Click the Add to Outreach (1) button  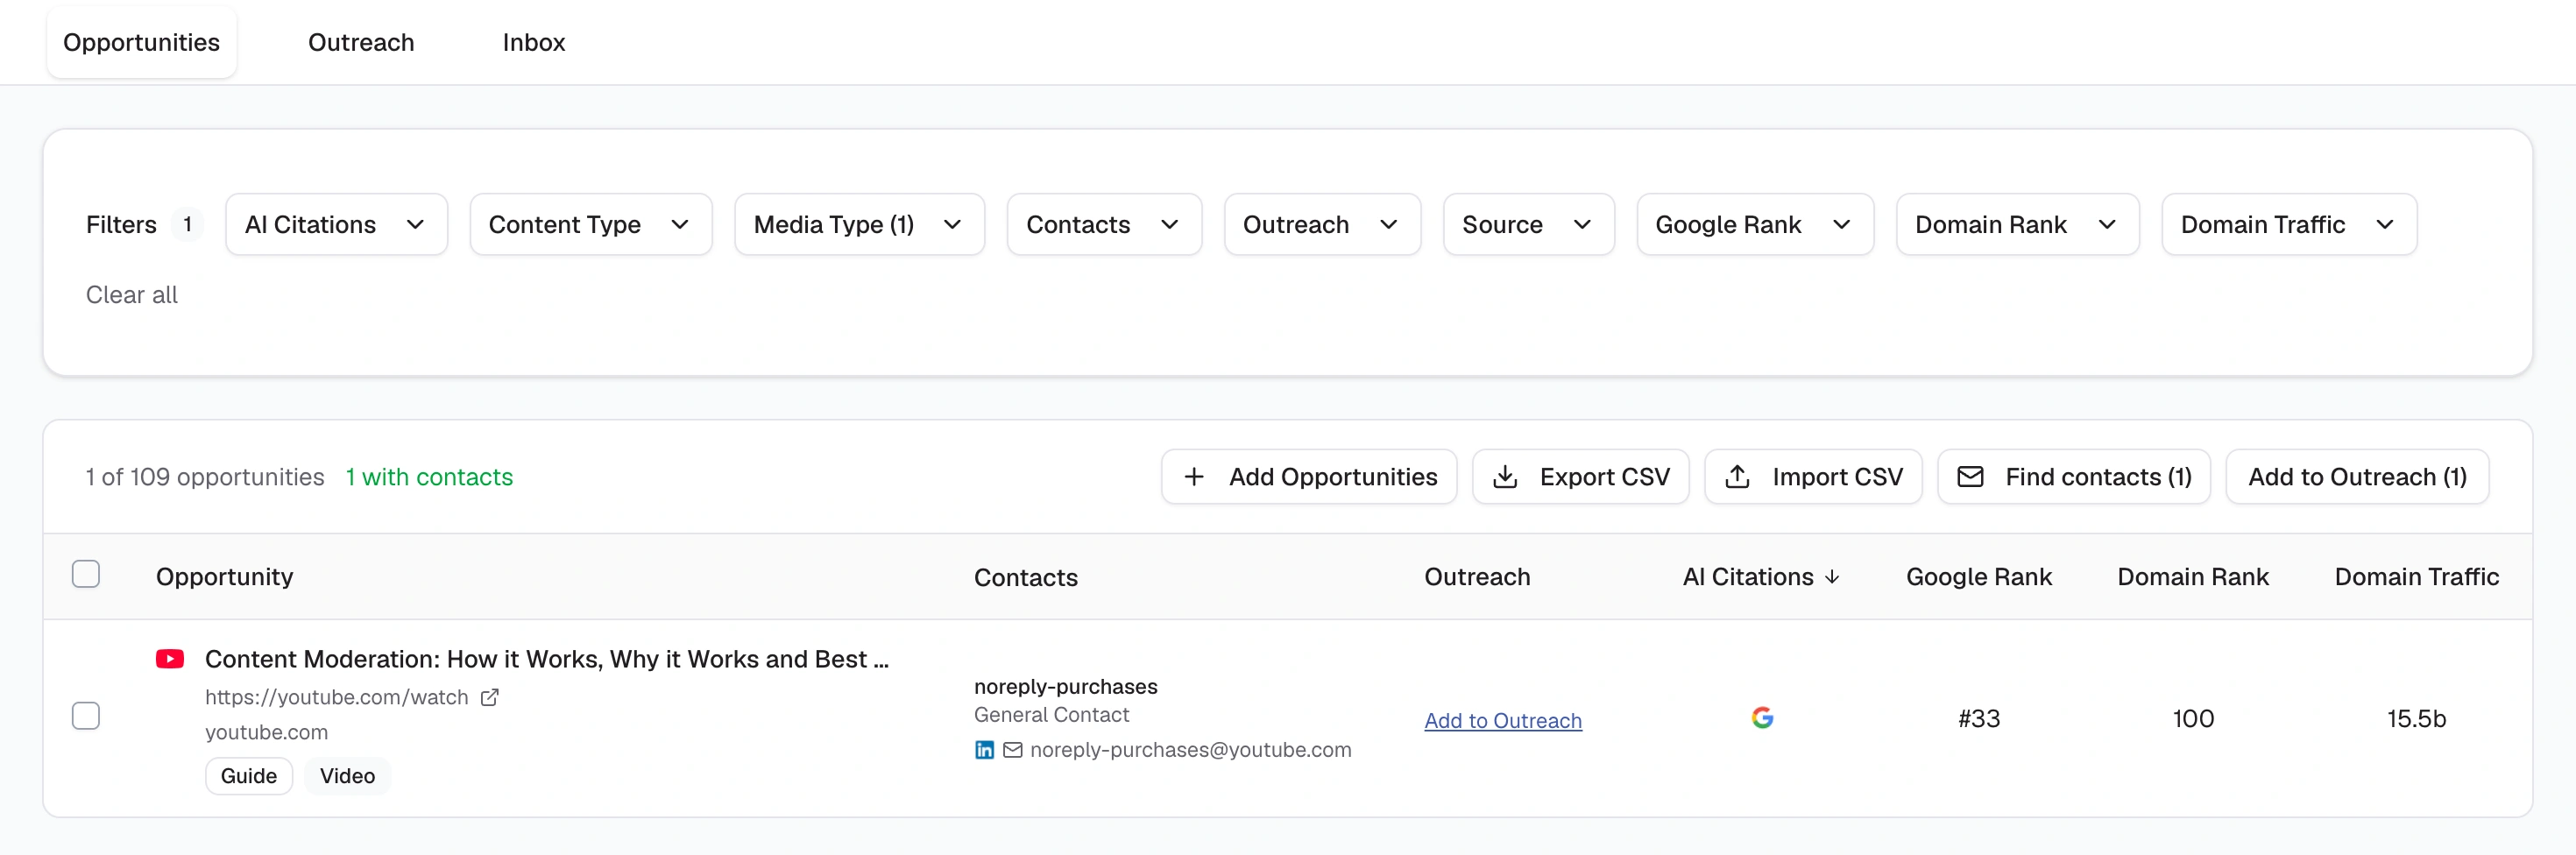coord(2357,477)
